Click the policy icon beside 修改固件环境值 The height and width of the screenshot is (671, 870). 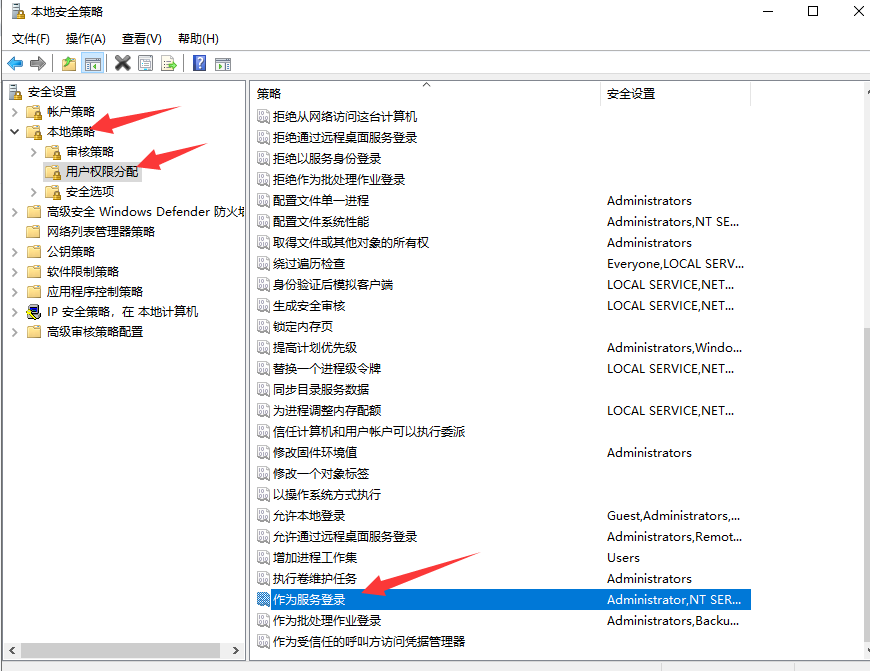click(263, 452)
